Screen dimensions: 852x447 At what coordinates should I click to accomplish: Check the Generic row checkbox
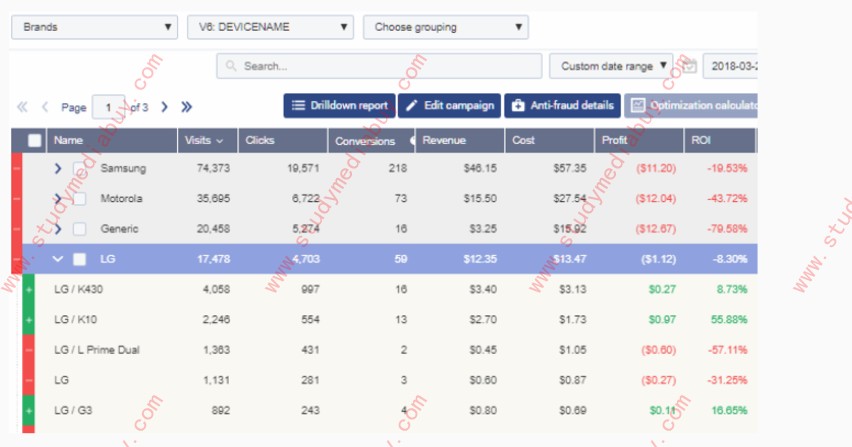click(x=79, y=229)
